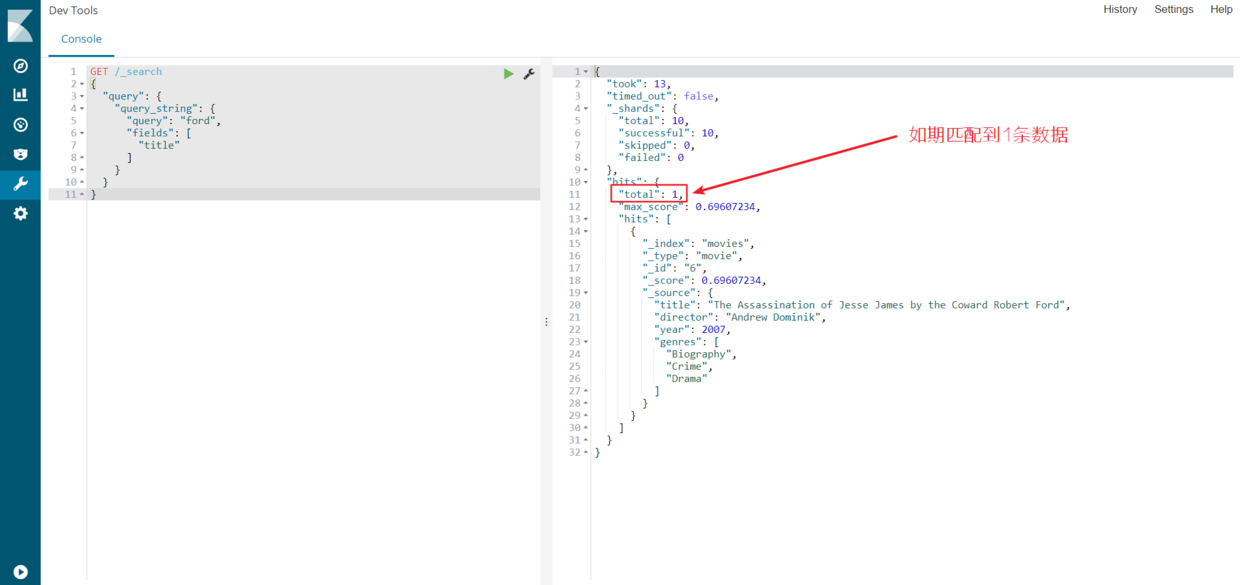The height and width of the screenshot is (585, 1240).
Task: Click the "Biography" genre entry
Action: 702,354
